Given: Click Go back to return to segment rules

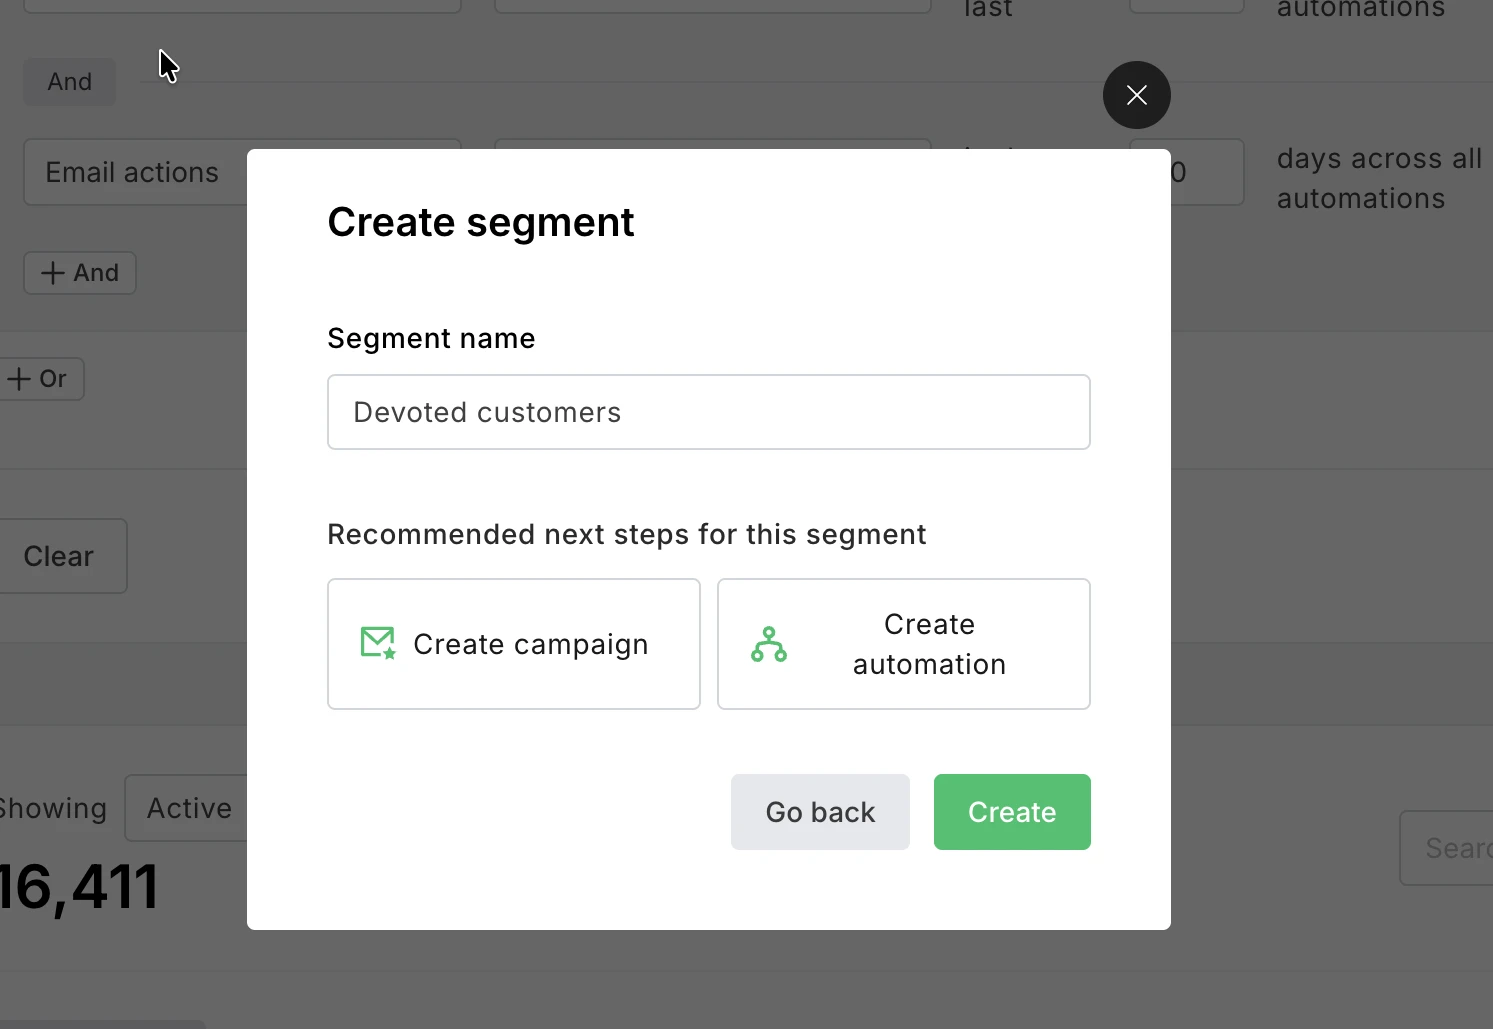Looking at the screenshot, I should [x=819, y=812].
